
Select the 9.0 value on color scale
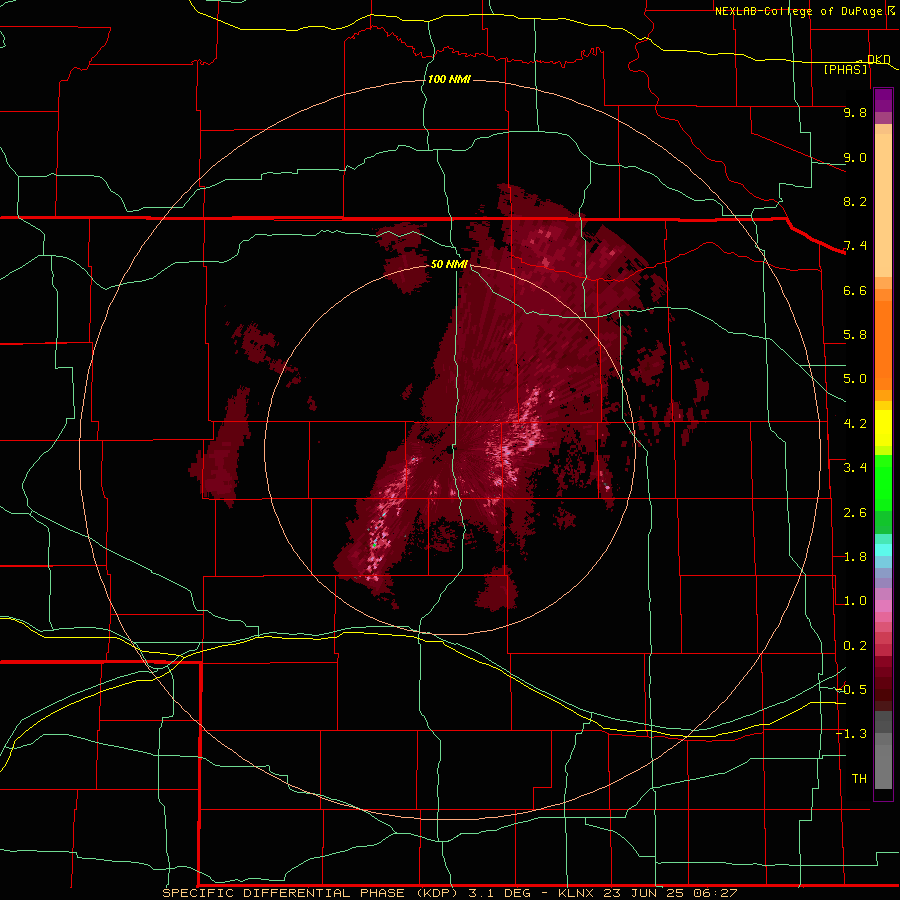(x=855, y=157)
